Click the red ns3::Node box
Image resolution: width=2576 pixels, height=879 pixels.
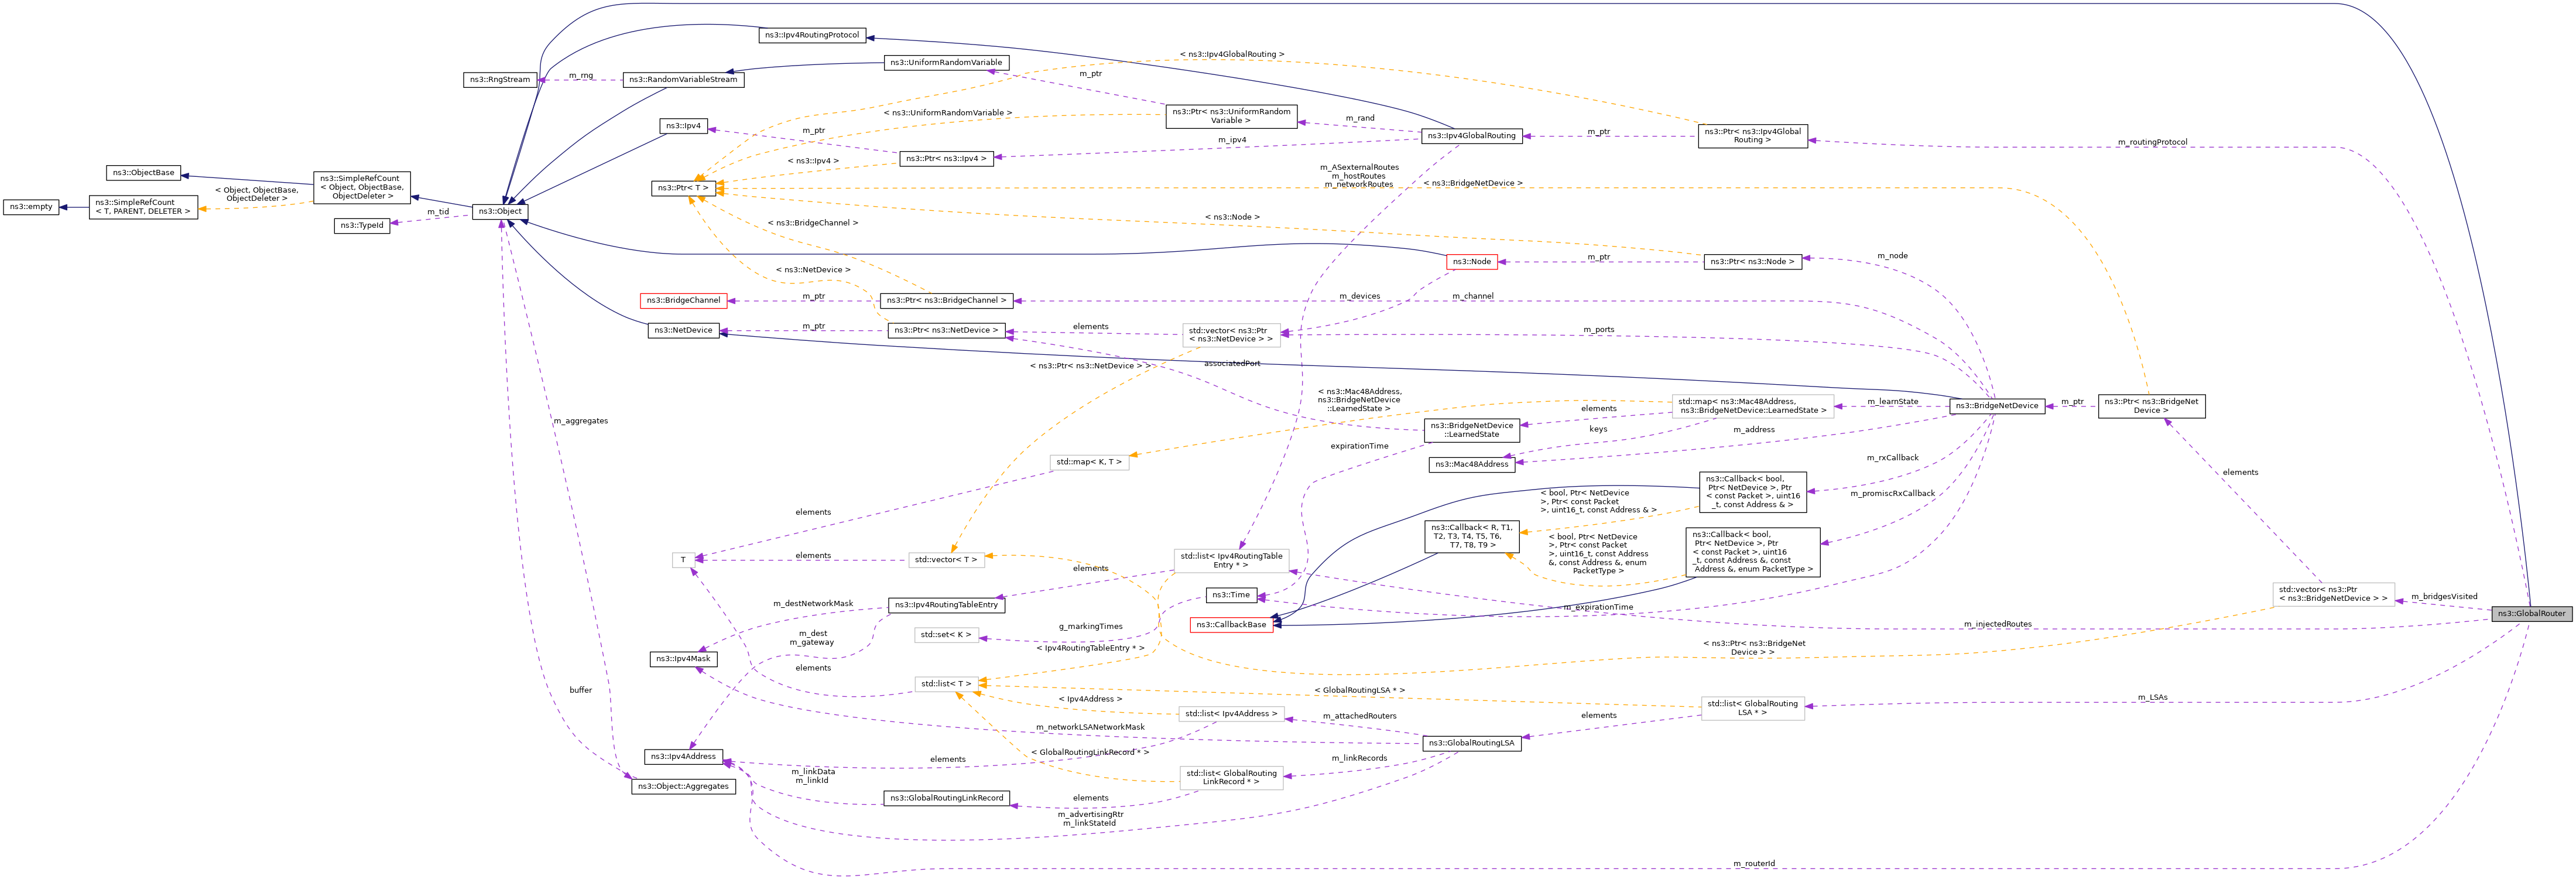(1471, 262)
